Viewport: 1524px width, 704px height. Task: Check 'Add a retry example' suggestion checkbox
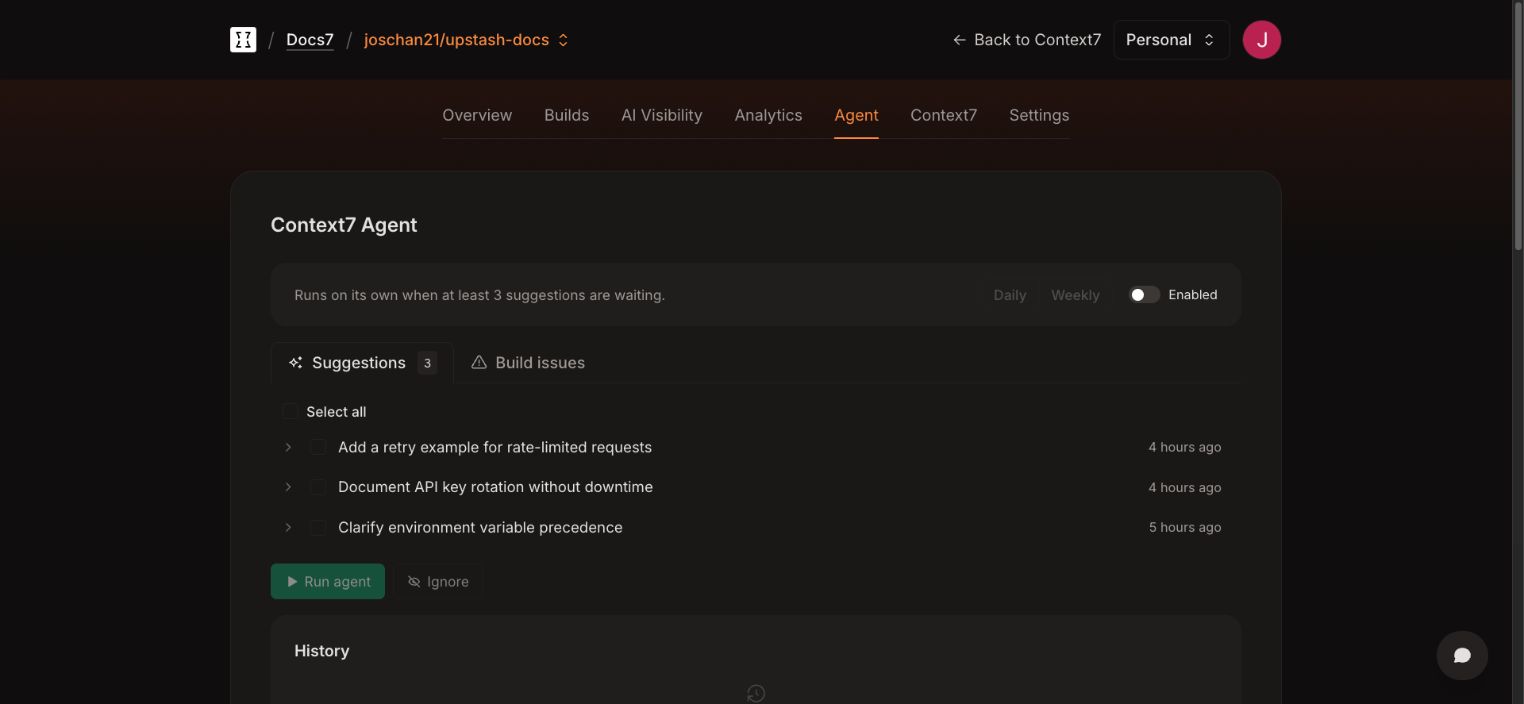(318, 447)
